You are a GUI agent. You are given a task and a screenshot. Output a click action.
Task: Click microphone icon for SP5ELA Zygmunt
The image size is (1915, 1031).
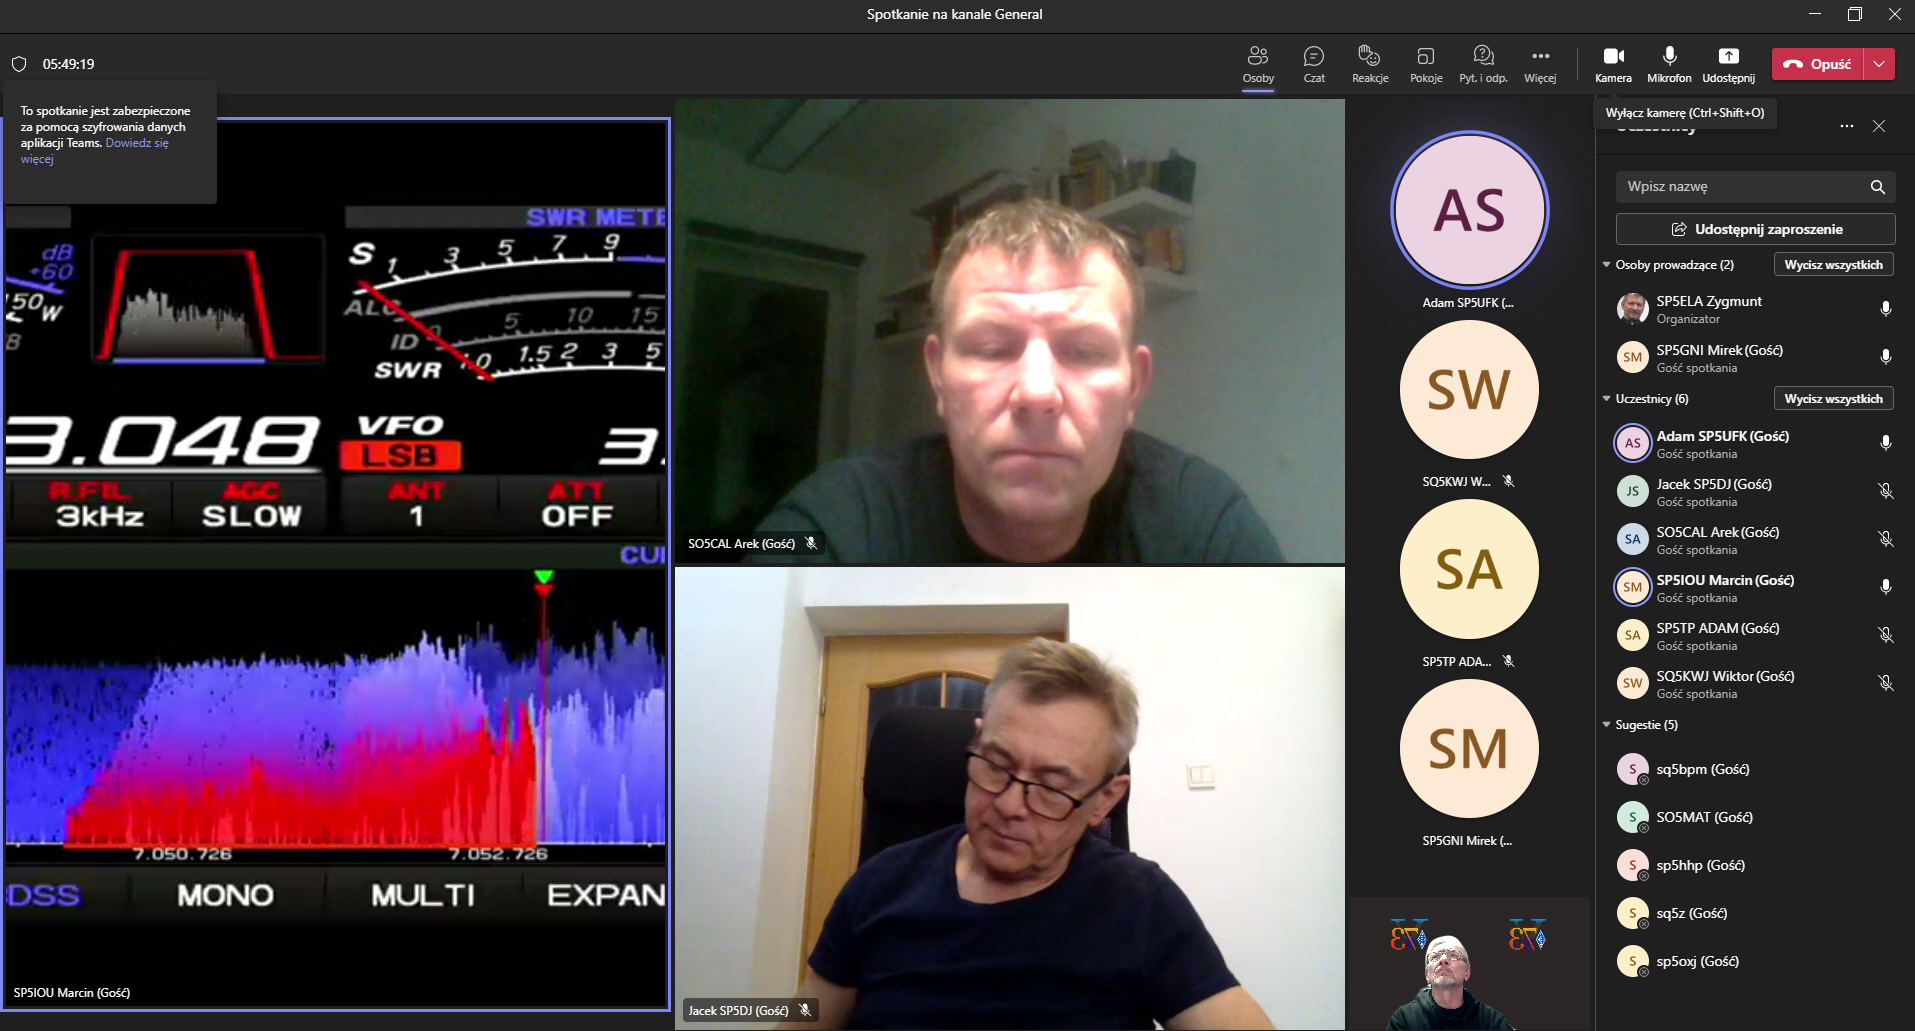click(x=1885, y=309)
